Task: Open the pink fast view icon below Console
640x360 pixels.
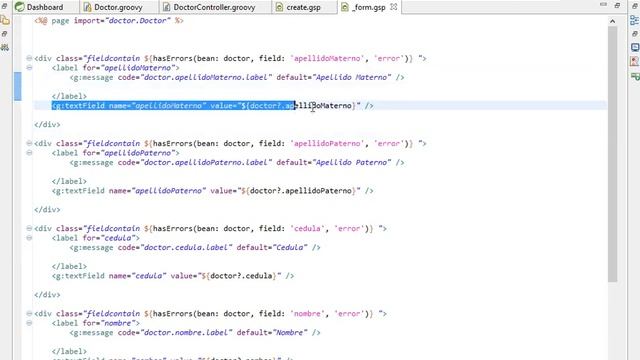Action: point(635,61)
